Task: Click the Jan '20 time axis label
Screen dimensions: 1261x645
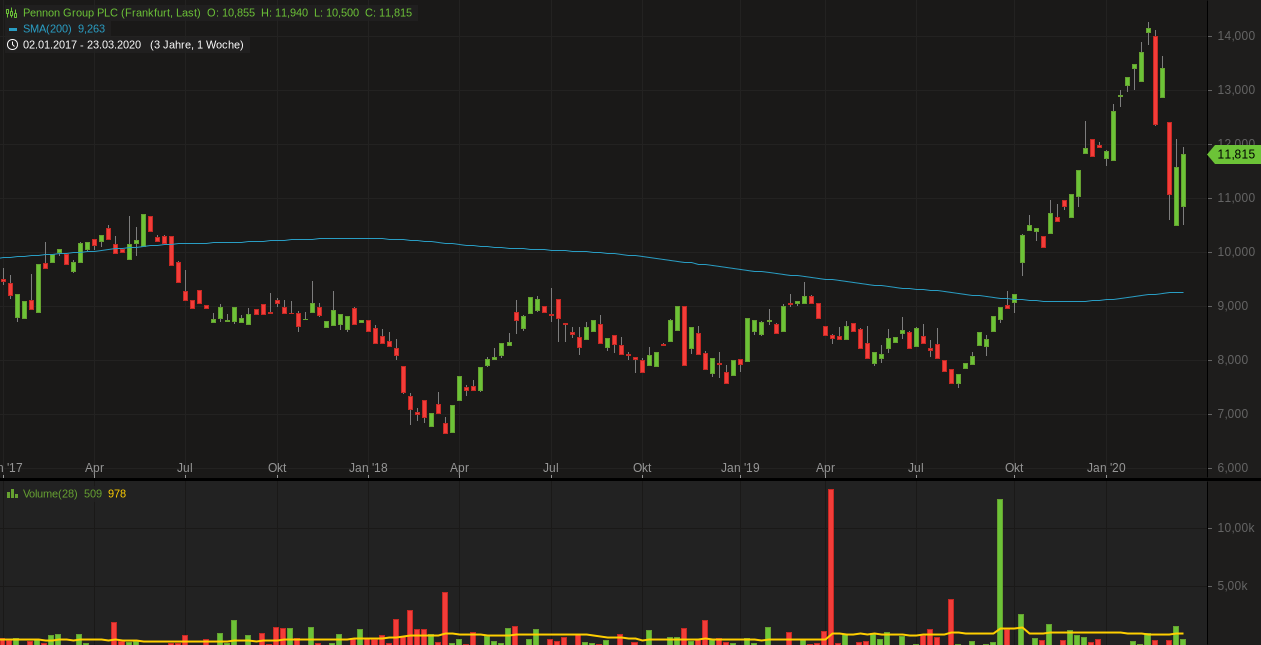Action: click(1106, 468)
